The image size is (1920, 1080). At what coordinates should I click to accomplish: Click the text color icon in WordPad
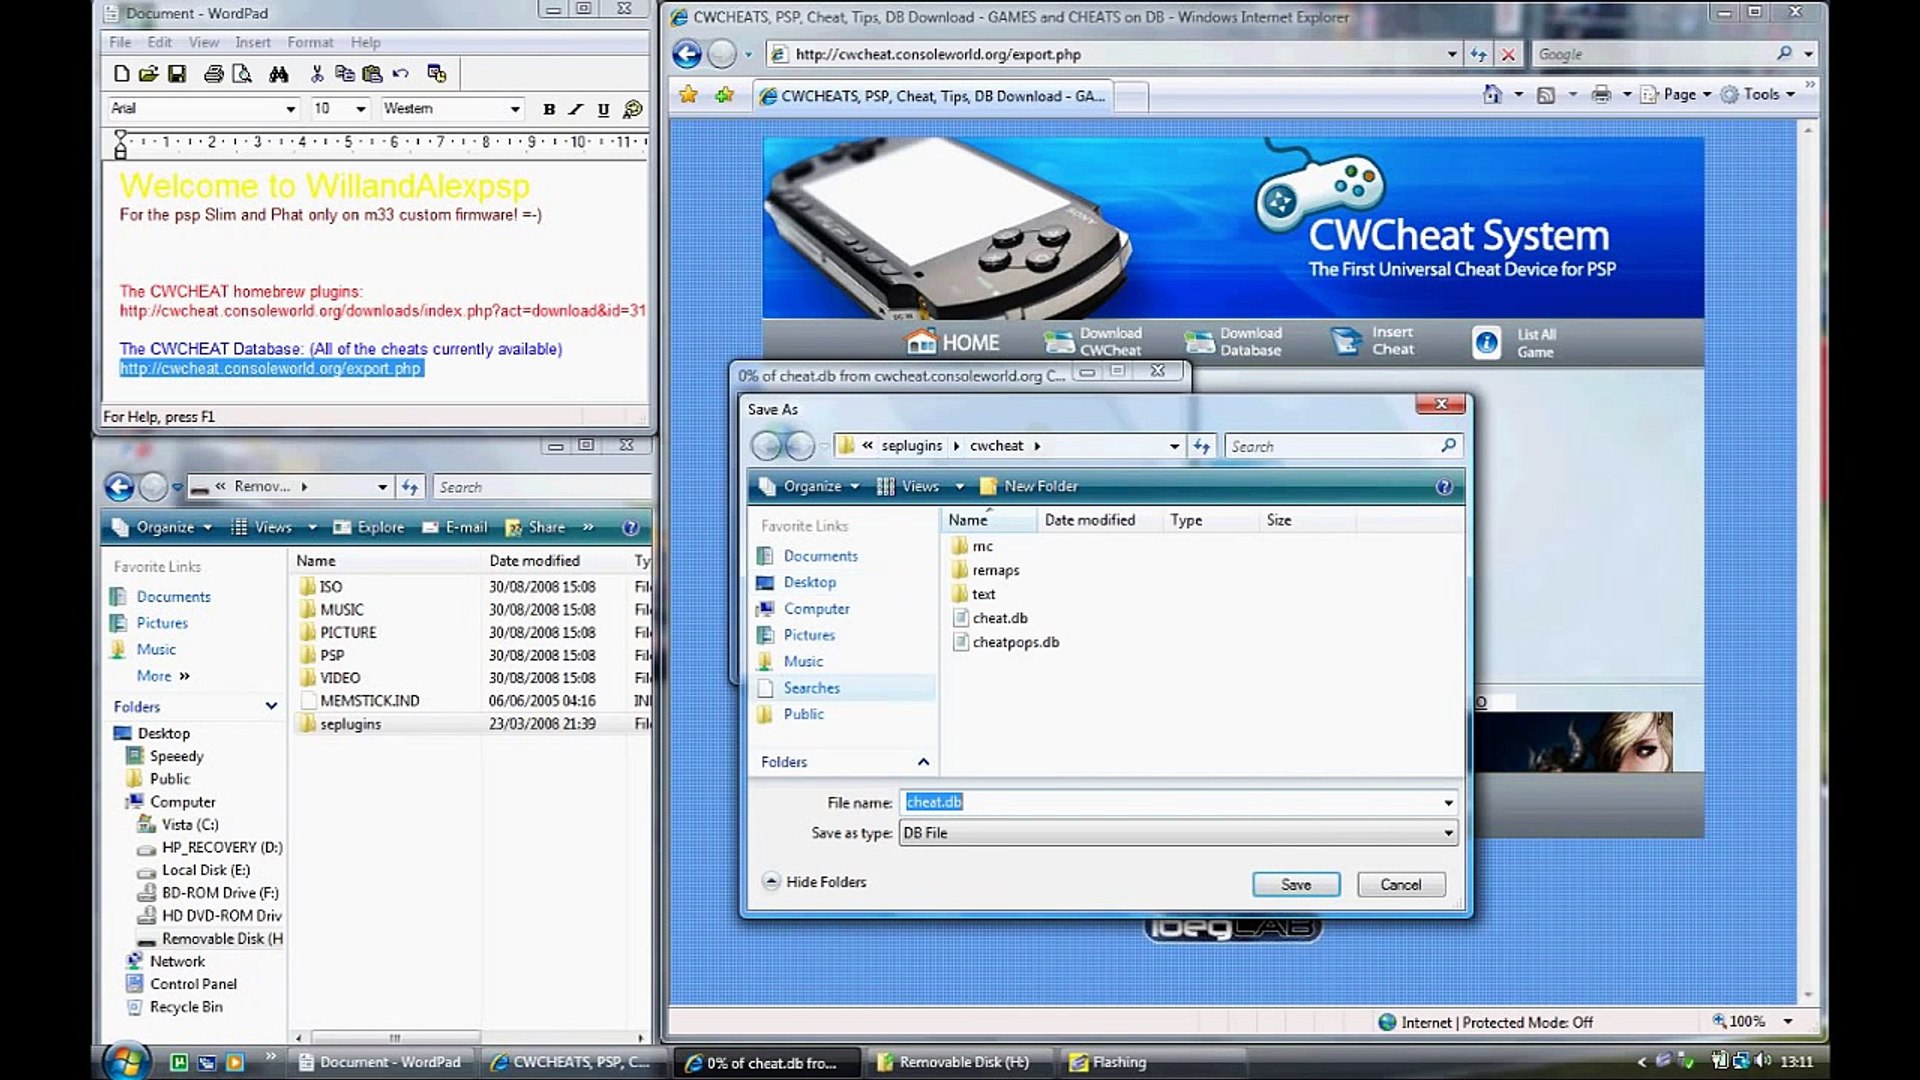click(x=632, y=109)
